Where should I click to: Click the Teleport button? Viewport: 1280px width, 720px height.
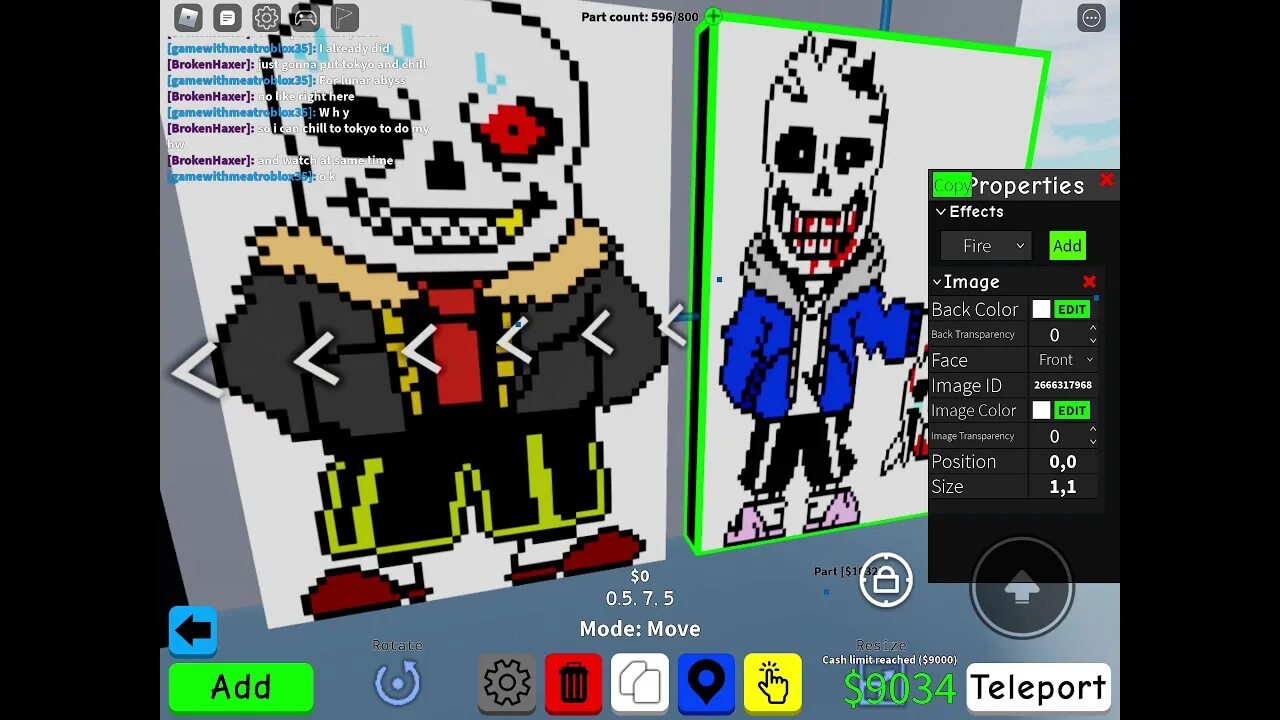click(x=1038, y=687)
